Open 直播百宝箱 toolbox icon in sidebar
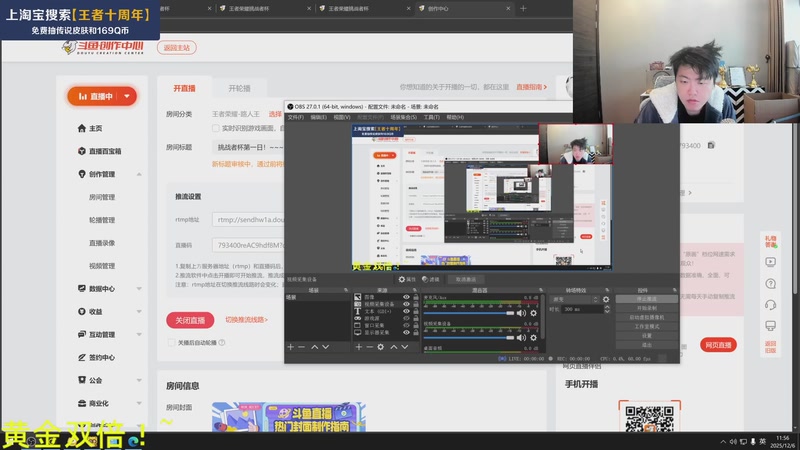Viewport: 800px width, 450px height. click(x=82, y=151)
